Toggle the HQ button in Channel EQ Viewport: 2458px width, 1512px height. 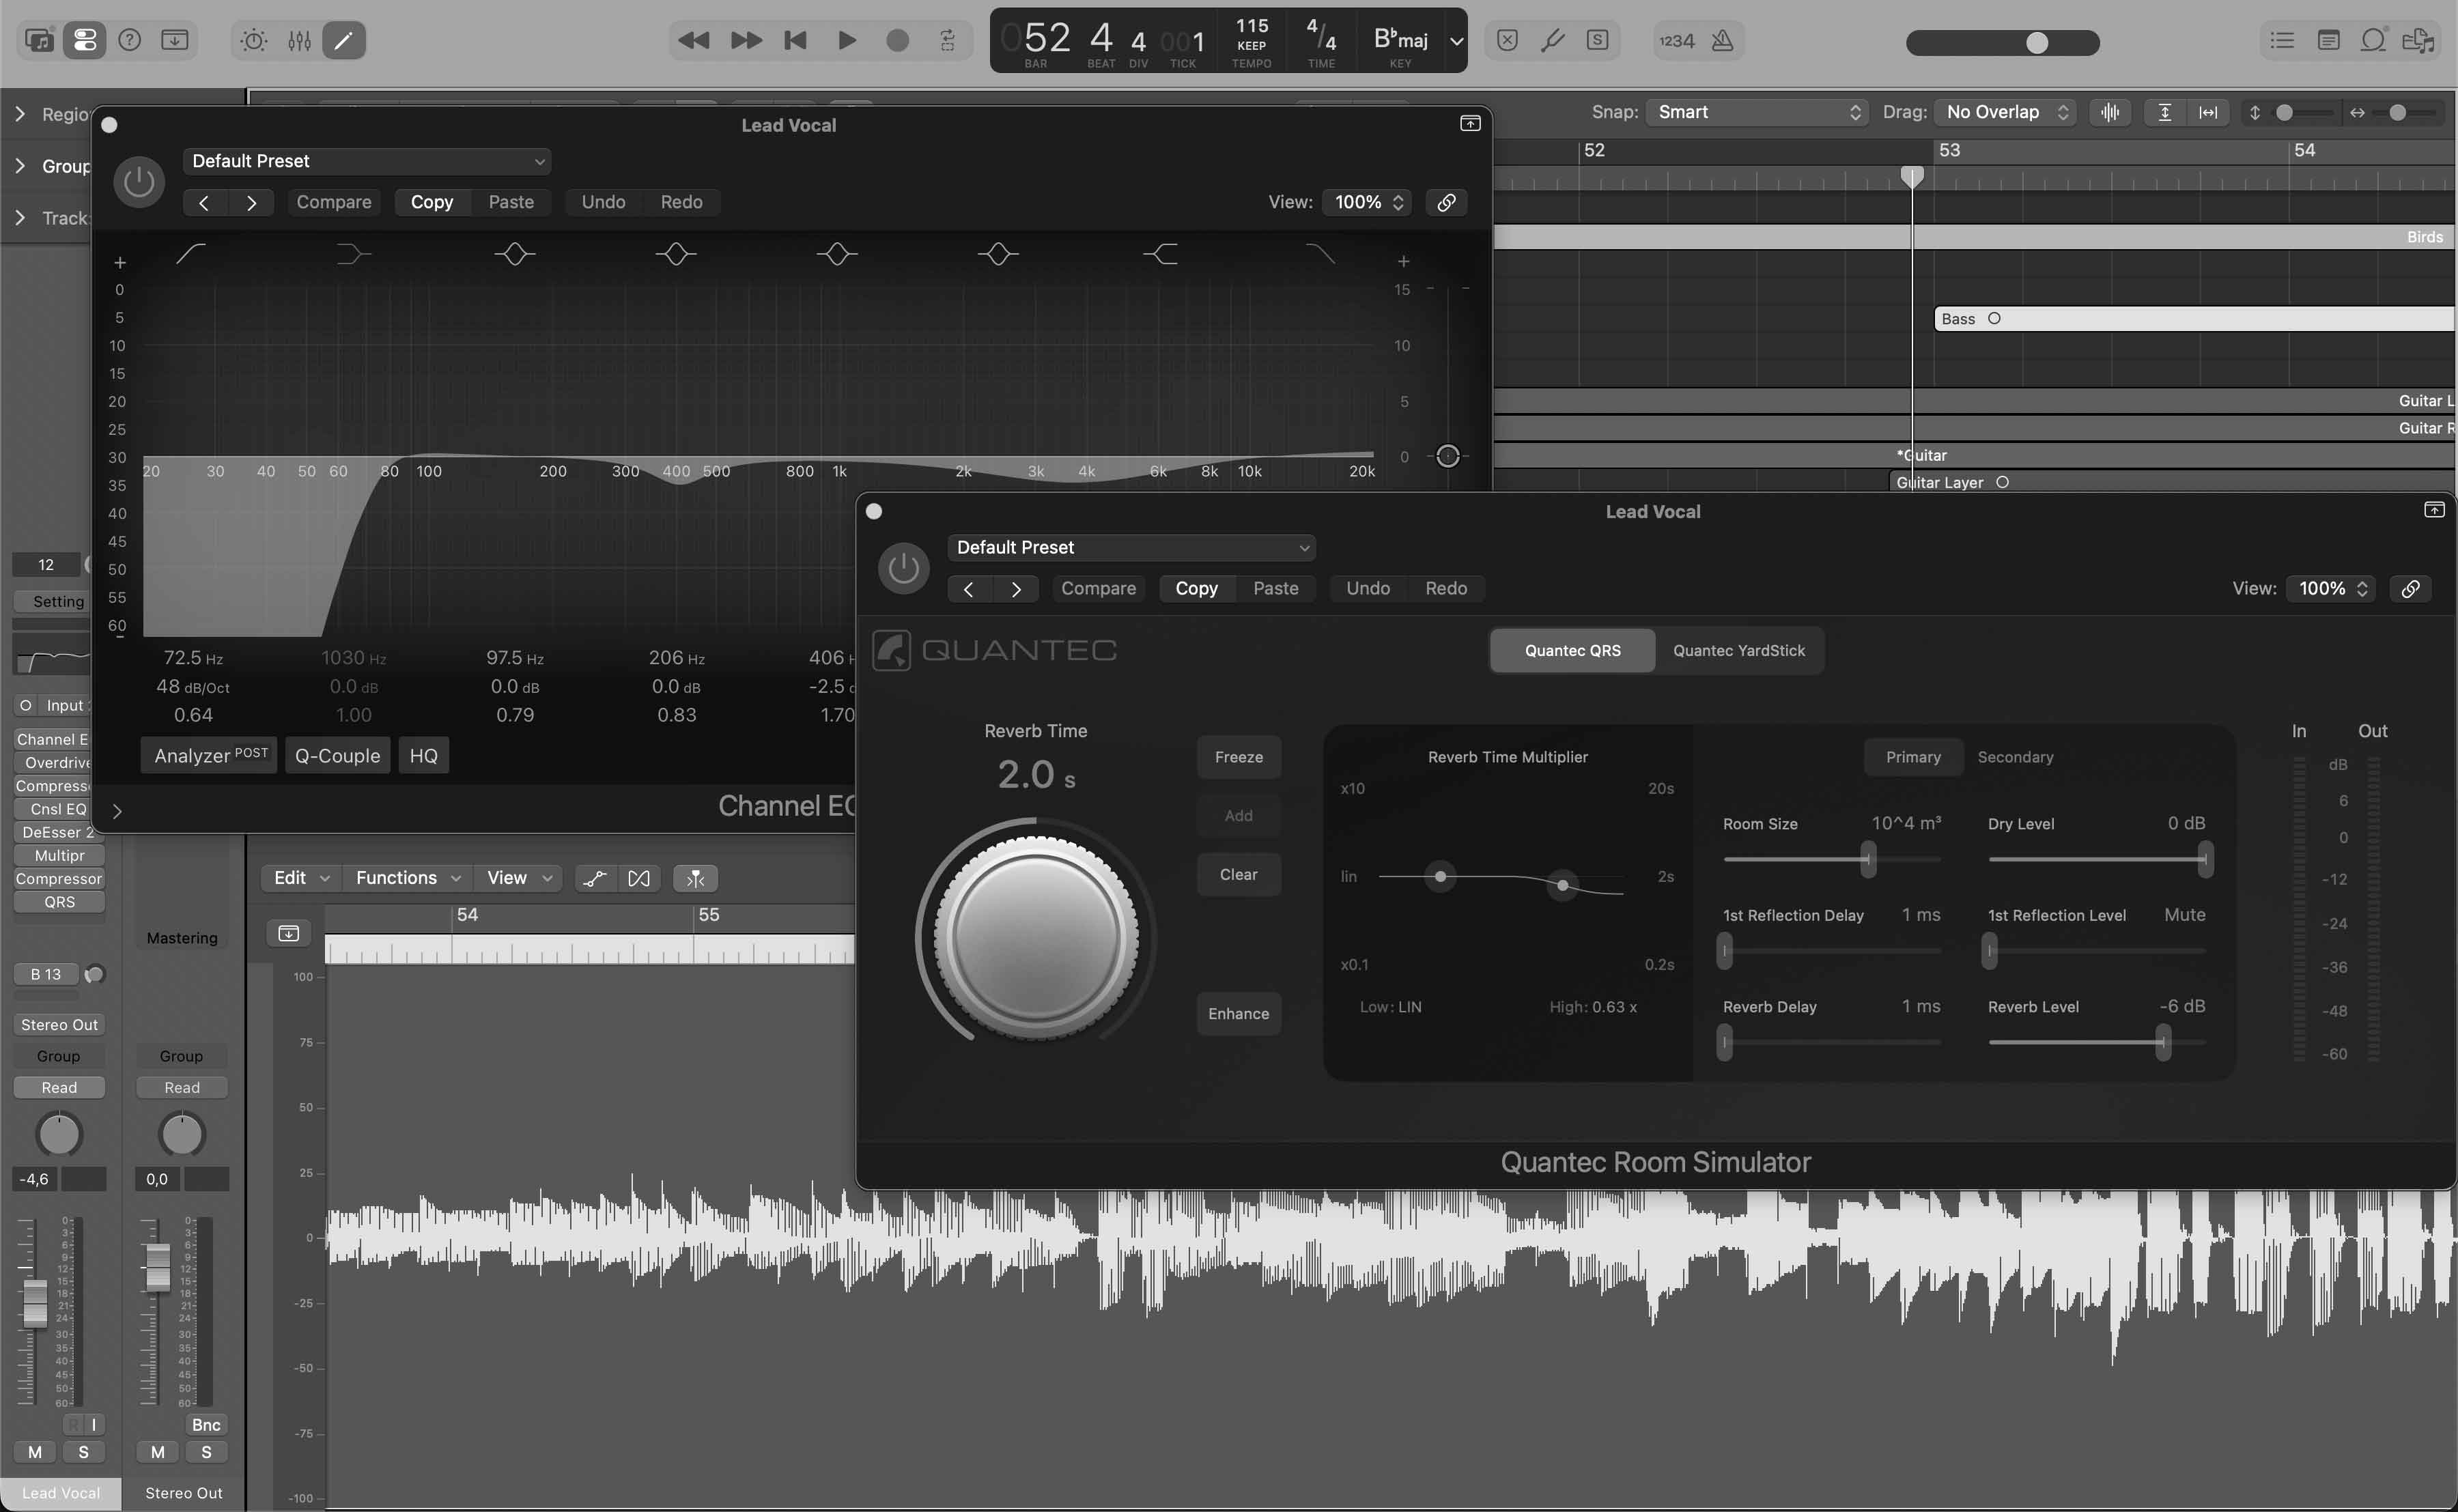(x=424, y=755)
